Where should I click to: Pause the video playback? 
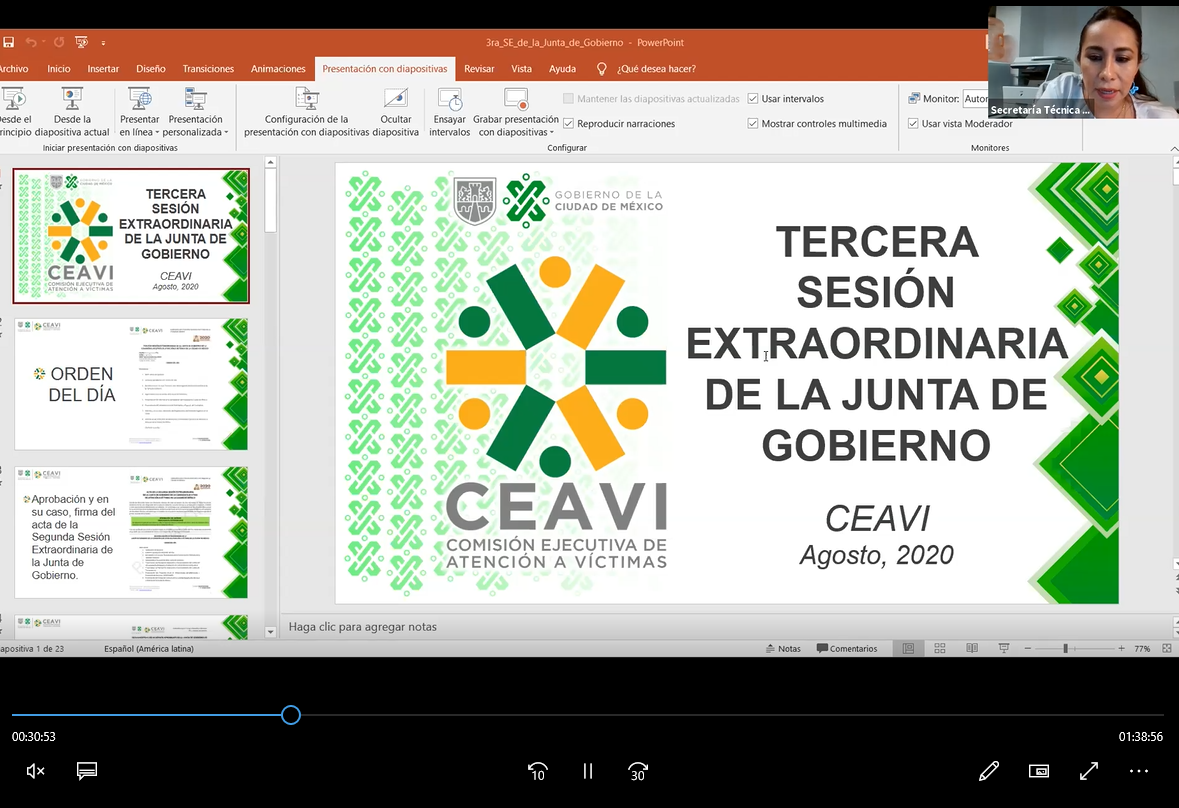tap(588, 771)
